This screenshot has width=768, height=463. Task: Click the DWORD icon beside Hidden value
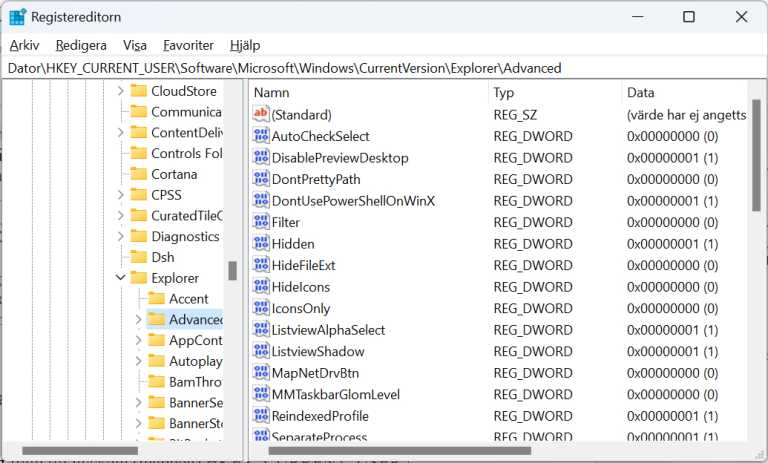(x=261, y=244)
